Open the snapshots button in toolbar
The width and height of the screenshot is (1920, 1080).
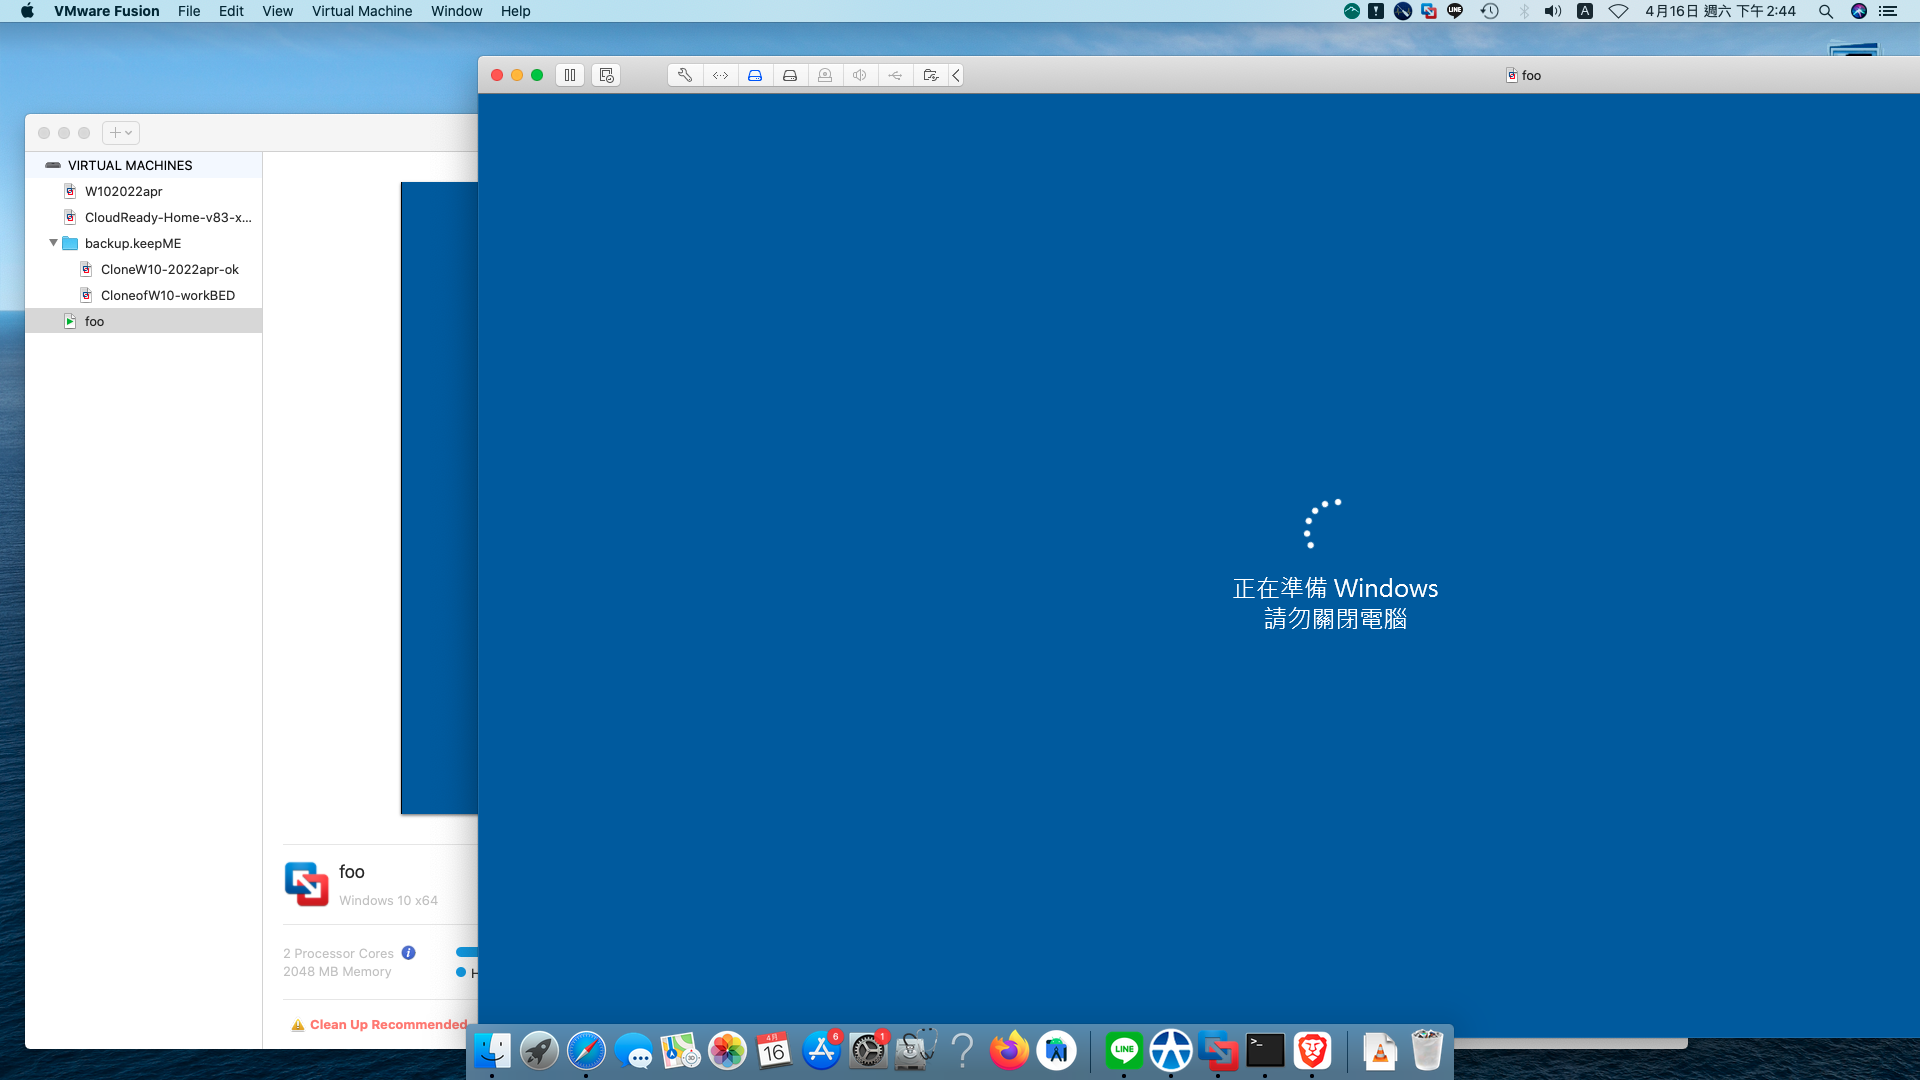[606, 75]
